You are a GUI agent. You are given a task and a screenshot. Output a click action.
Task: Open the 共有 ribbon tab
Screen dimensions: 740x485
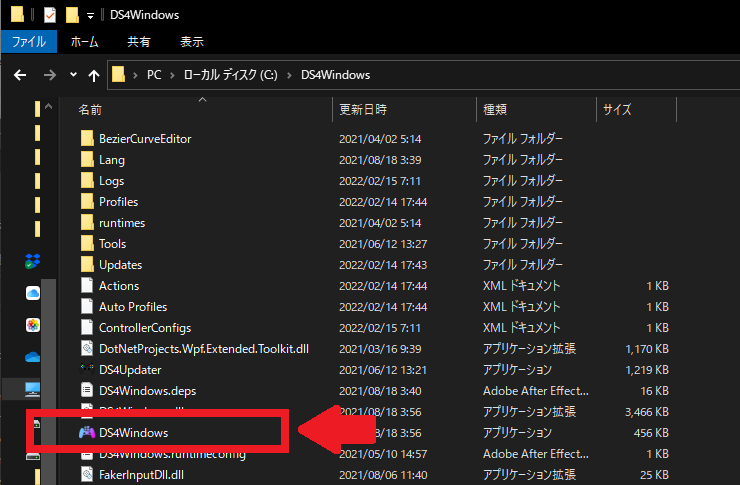click(139, 42)
